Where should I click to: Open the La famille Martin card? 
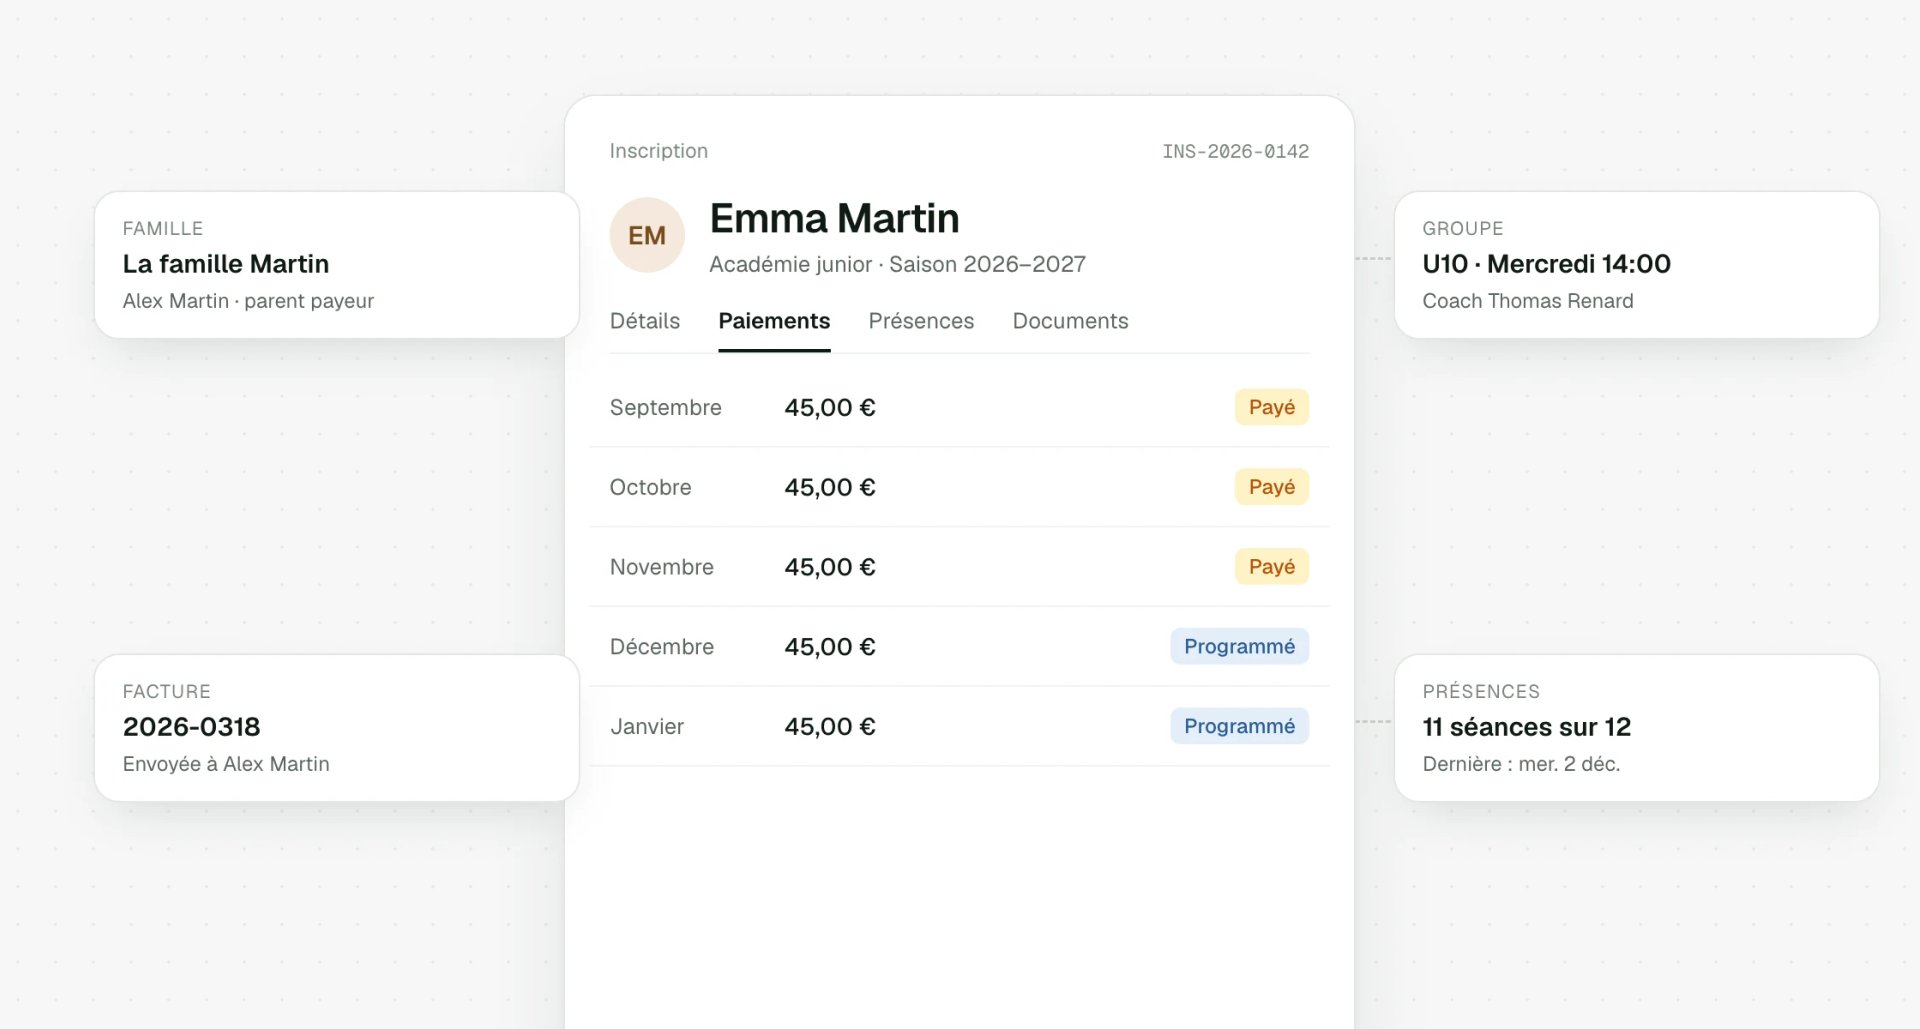click(x=337, y=265)
